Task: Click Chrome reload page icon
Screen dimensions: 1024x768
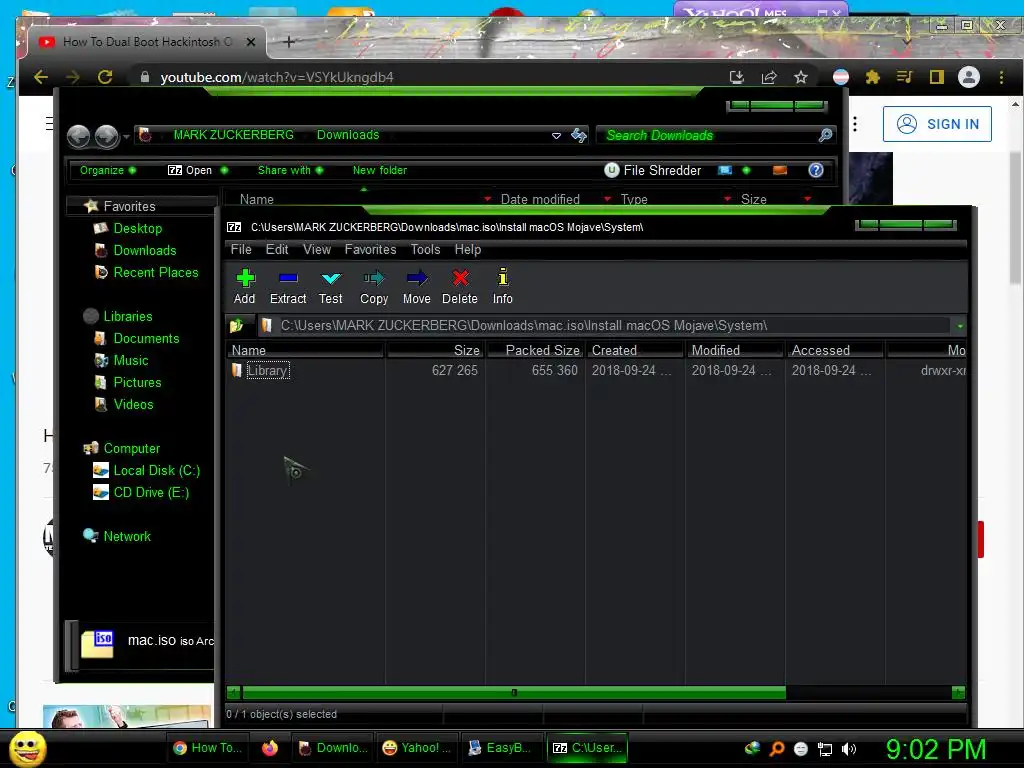Action: tap(105, 77)
